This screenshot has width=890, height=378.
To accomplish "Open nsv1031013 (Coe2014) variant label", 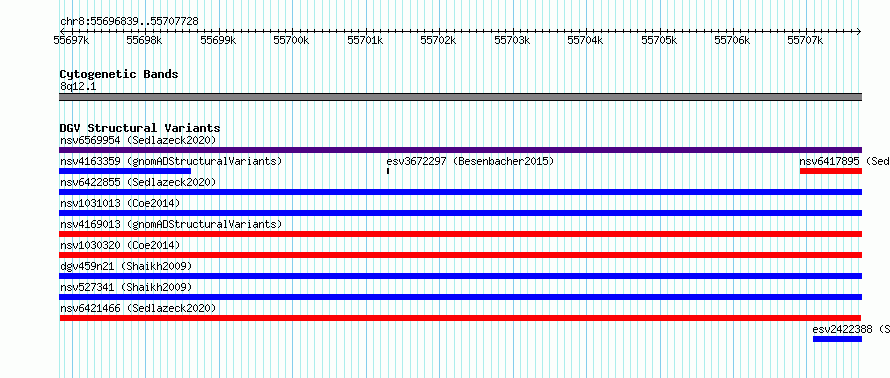I will [120, 203].
